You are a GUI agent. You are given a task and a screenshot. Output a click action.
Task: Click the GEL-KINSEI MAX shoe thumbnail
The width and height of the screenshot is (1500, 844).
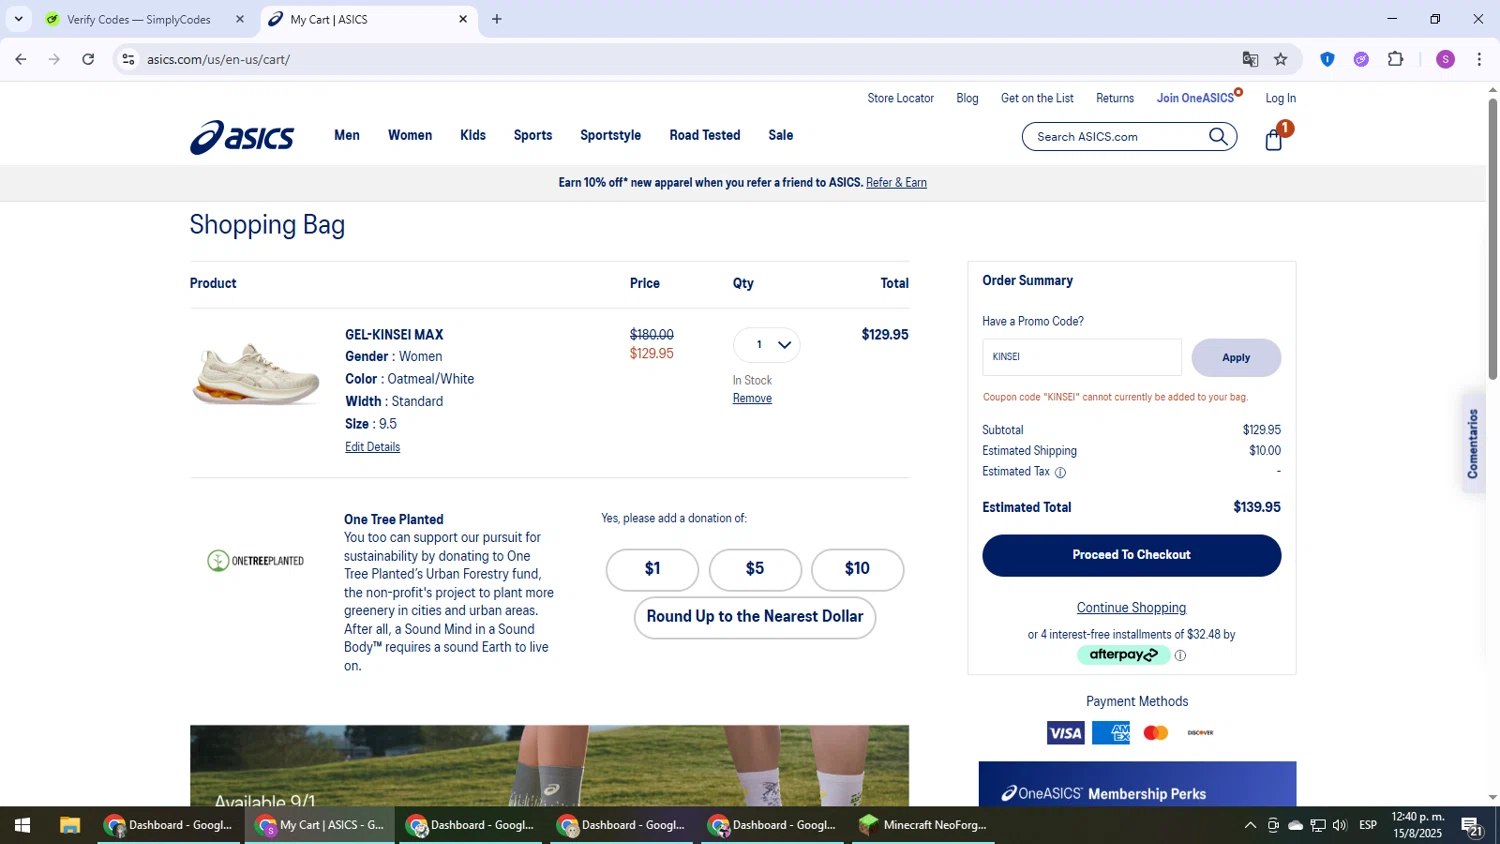pos(257,373)
